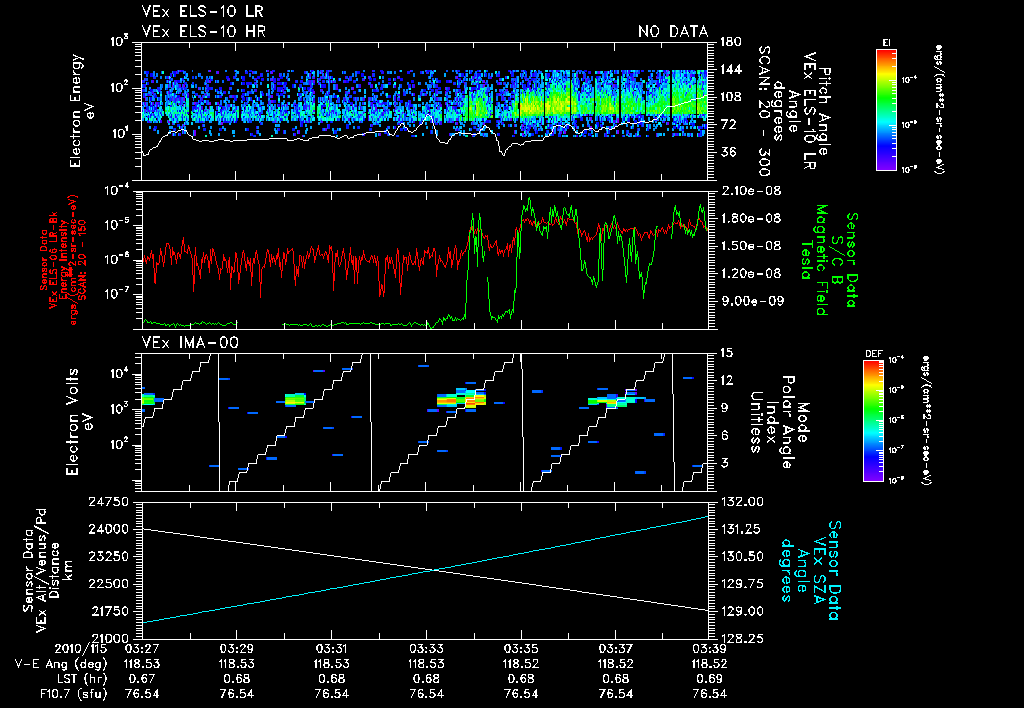Click the 132.00 SZA tick label
This screenshot has height=708, width=1024.
tap(742, 502)
